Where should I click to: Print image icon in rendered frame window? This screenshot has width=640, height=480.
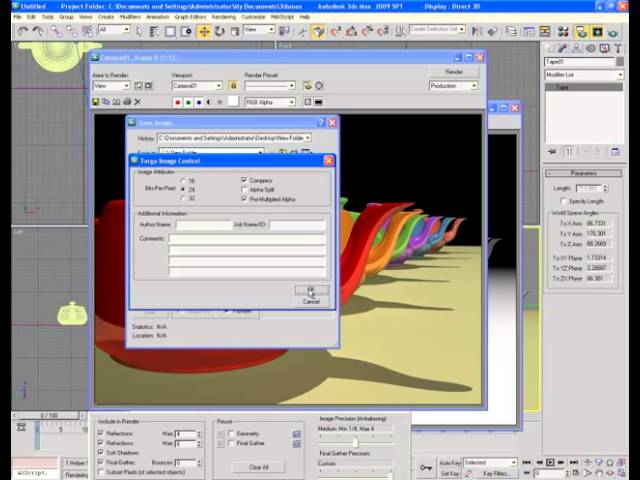[x=127, y=102]
